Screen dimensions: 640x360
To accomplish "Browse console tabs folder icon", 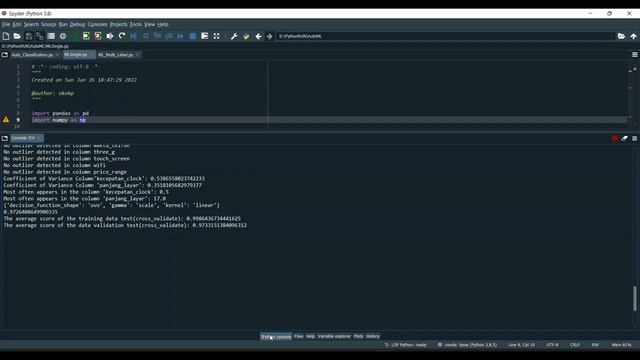I will [x=5, y=138].
